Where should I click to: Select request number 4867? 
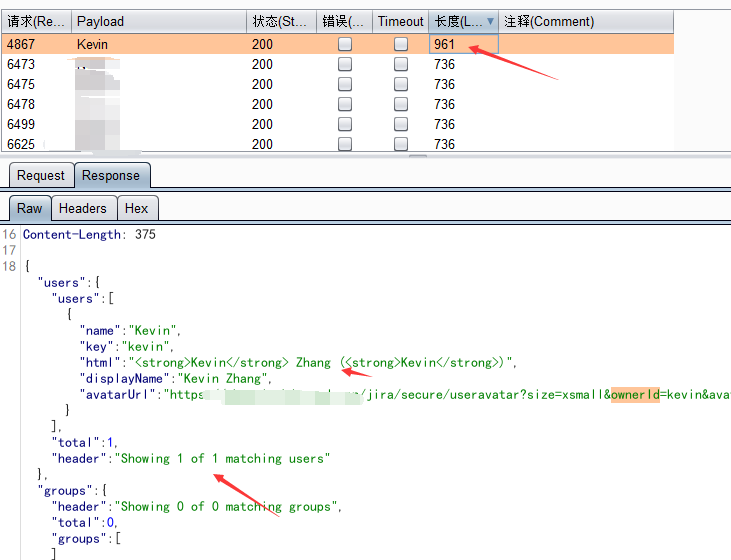(x=21, y=44)
